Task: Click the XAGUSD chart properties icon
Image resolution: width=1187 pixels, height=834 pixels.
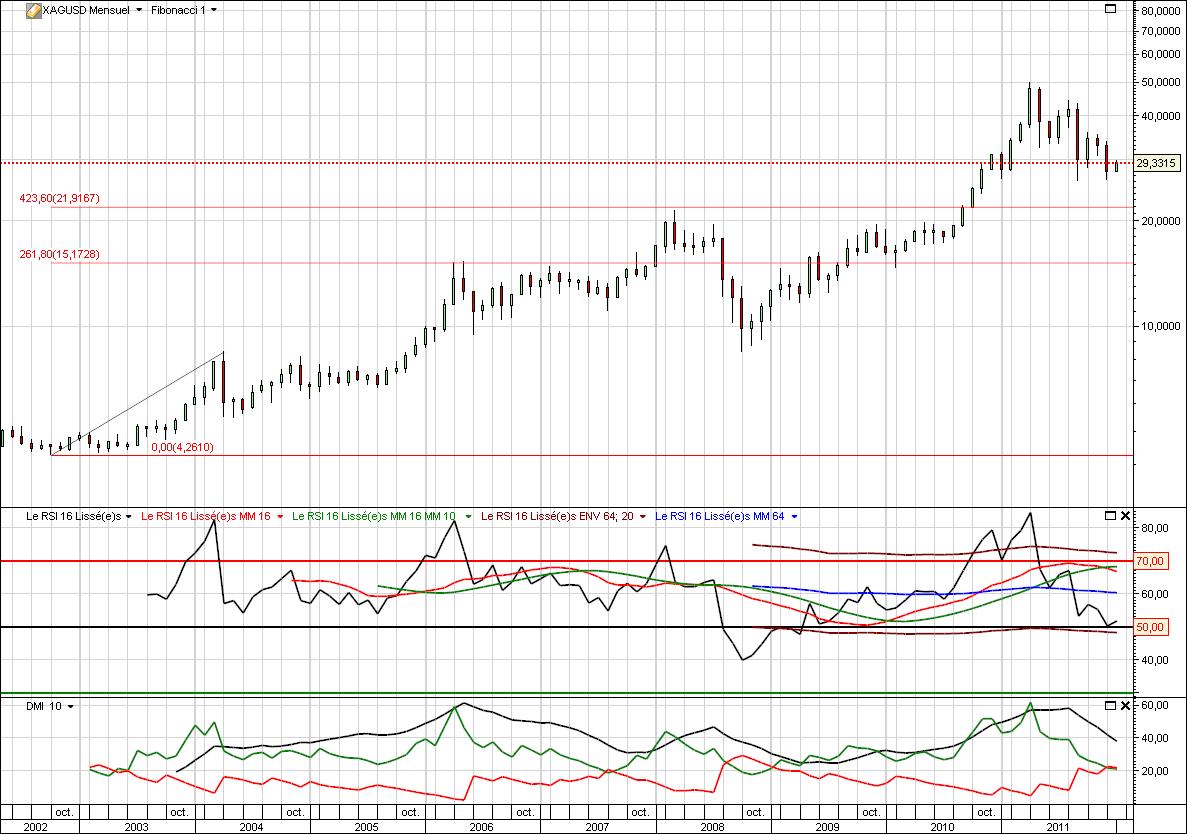Action: [x=33, y=11]
